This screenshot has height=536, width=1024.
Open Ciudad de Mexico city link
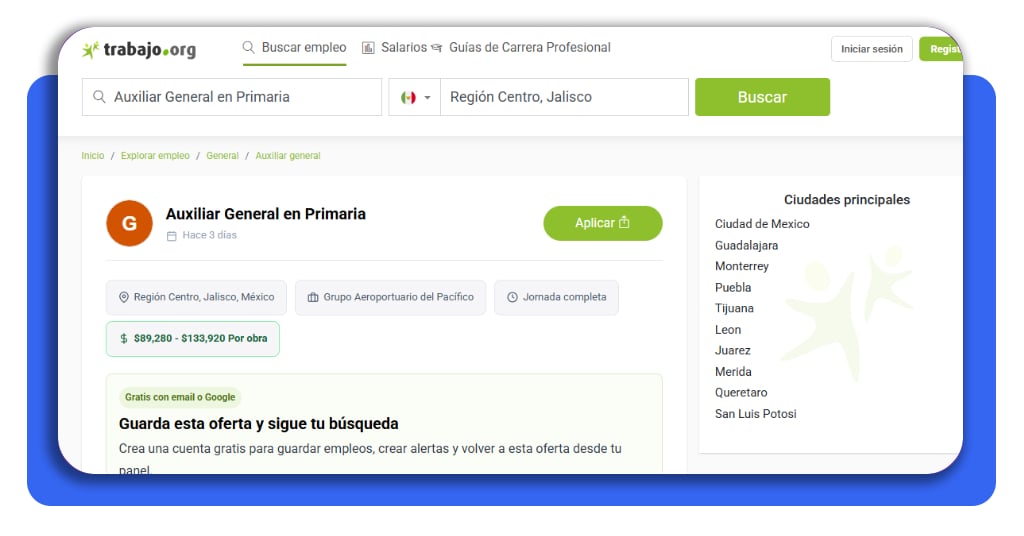(762, 224)
